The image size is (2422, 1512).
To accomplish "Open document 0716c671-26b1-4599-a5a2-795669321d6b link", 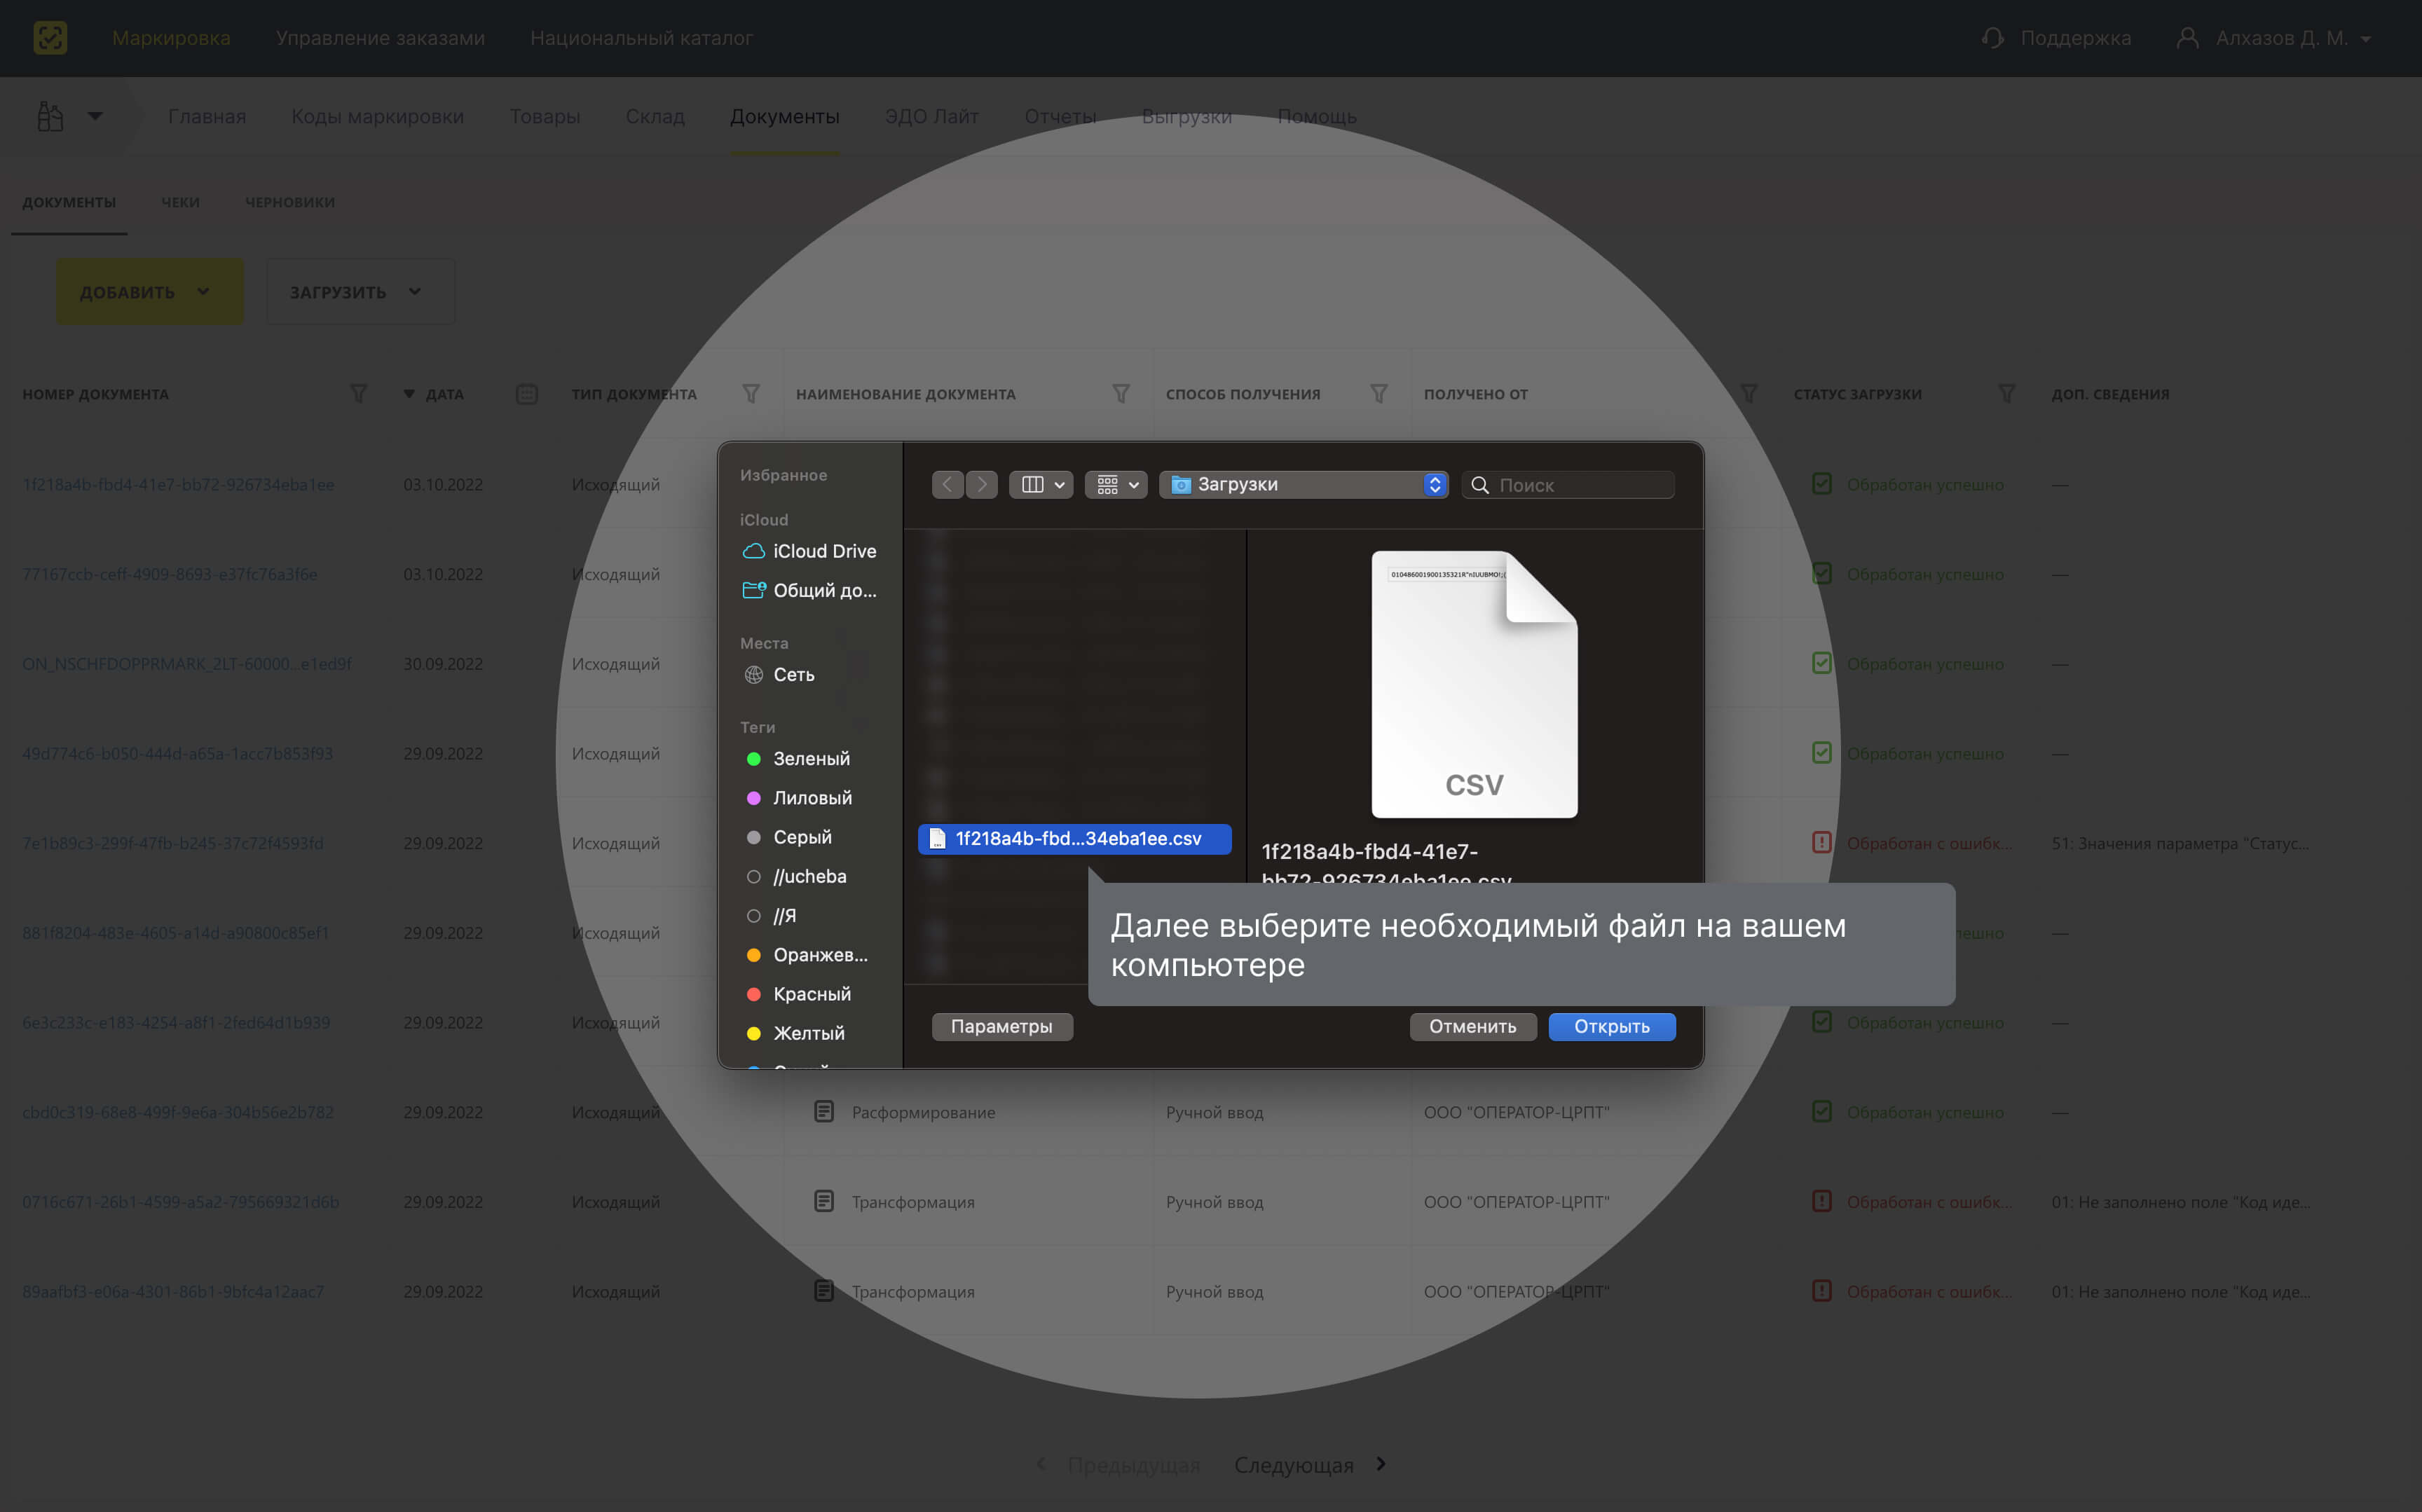I will (181, 1202).
